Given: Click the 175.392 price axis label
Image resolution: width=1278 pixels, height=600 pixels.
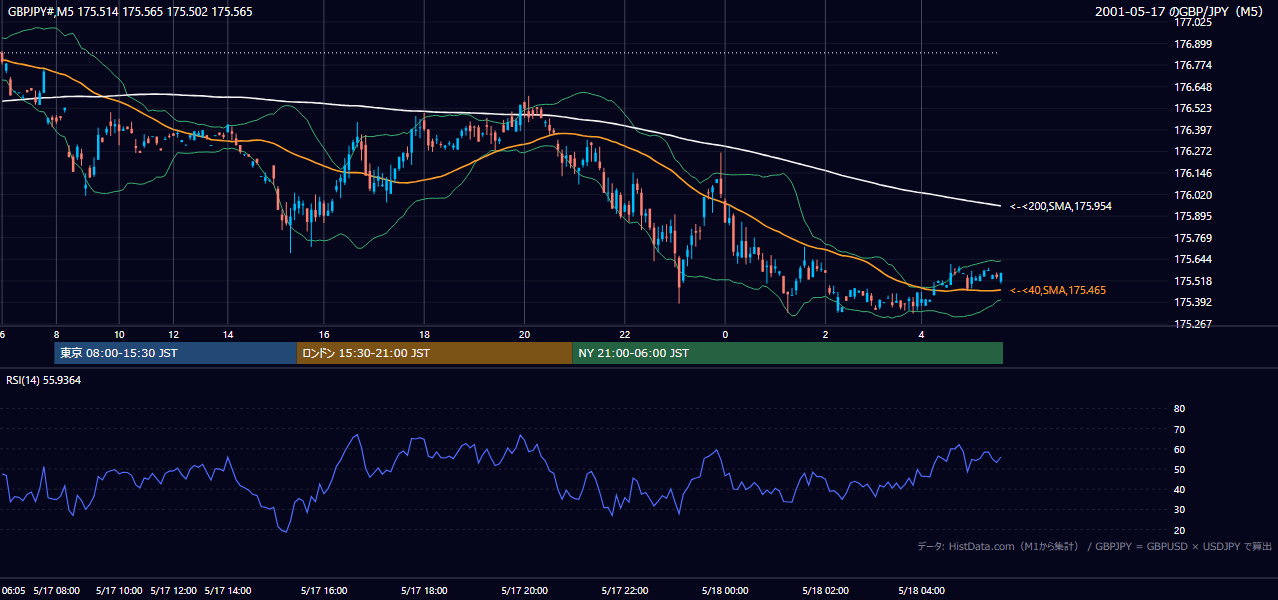Looking at the screenshot, I should (1194, 302).
